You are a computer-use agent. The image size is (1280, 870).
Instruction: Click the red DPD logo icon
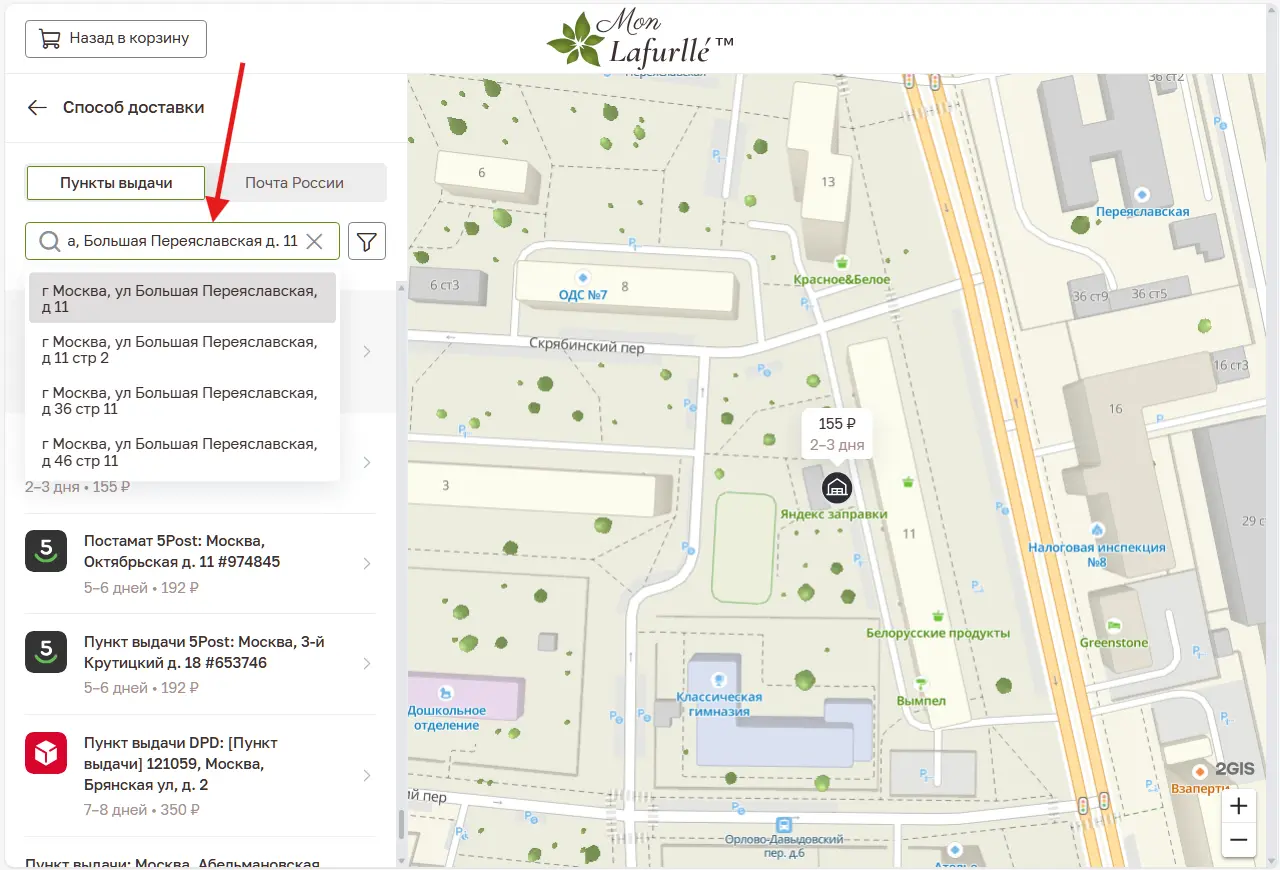[x=46, y=753]
